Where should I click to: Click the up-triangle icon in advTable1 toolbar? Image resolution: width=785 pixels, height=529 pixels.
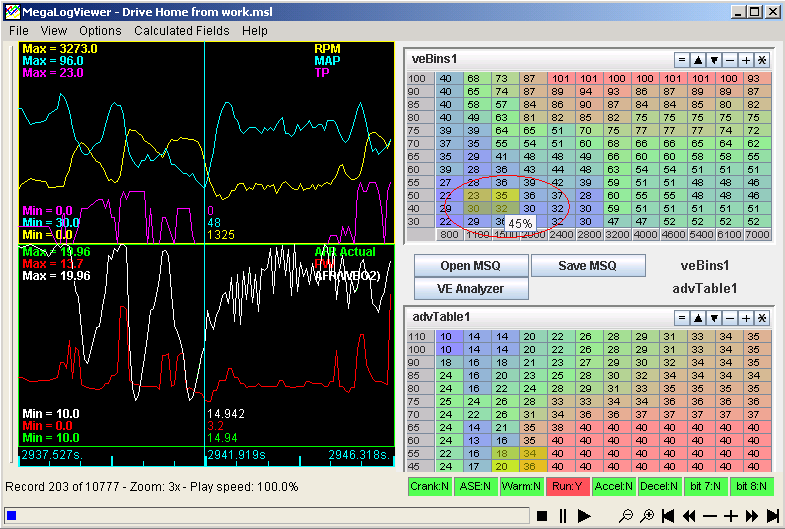coord(697,318)
